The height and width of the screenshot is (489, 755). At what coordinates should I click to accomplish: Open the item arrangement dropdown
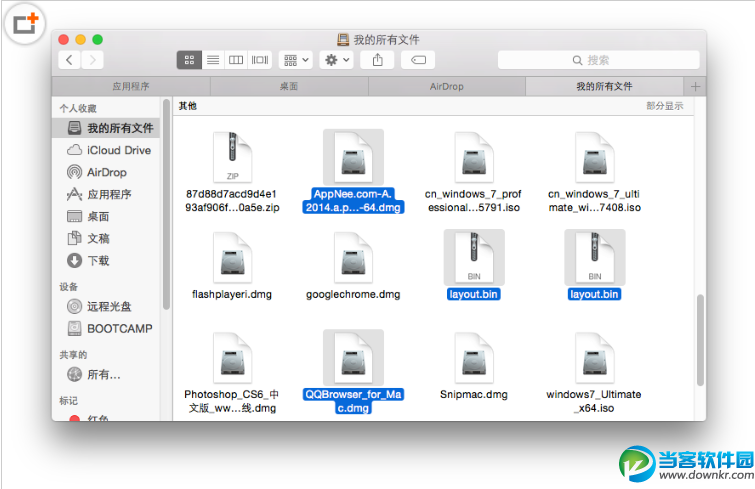coord(296,60)
